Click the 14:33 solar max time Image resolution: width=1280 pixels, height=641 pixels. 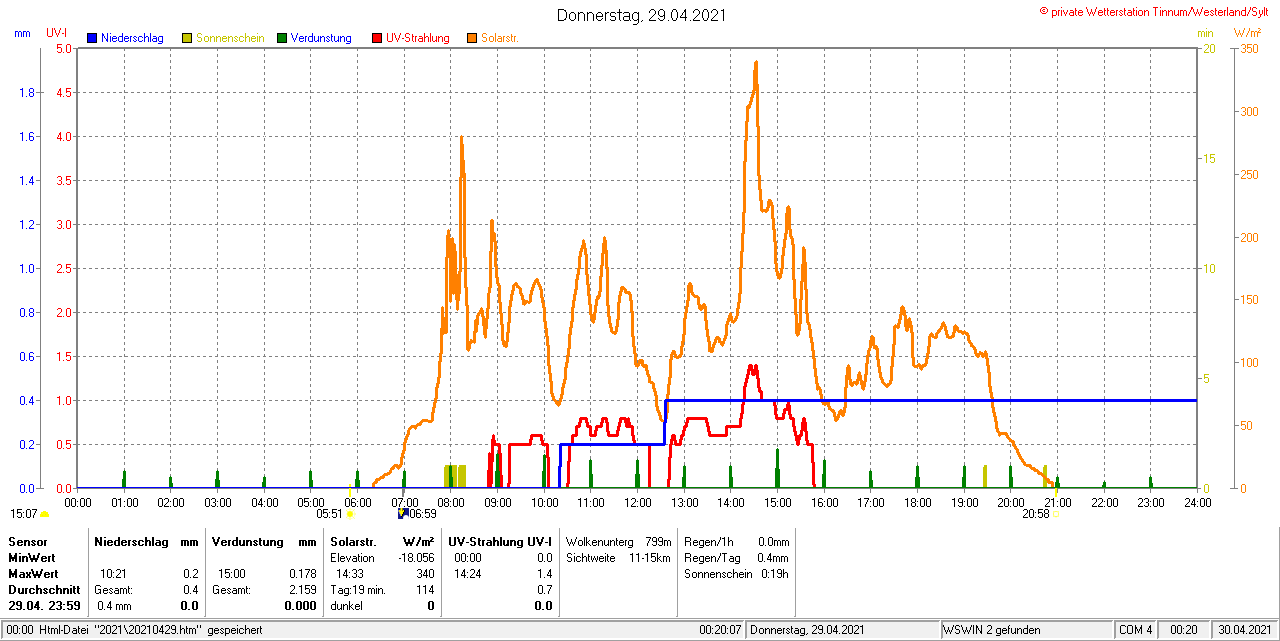click(x=349, y=574)
